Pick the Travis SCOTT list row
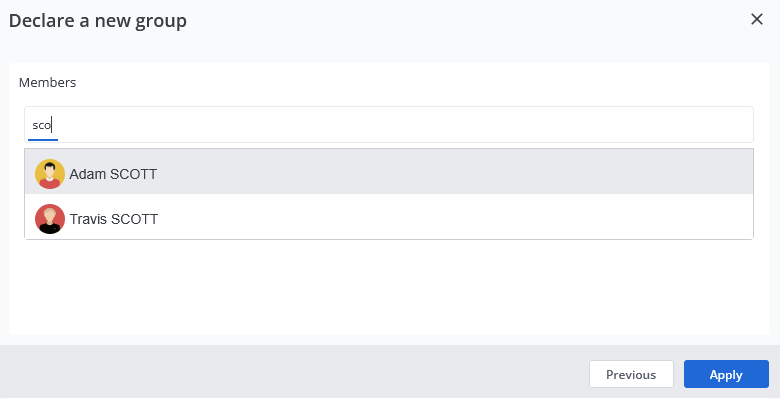780x399 pixels. (389, 216)
